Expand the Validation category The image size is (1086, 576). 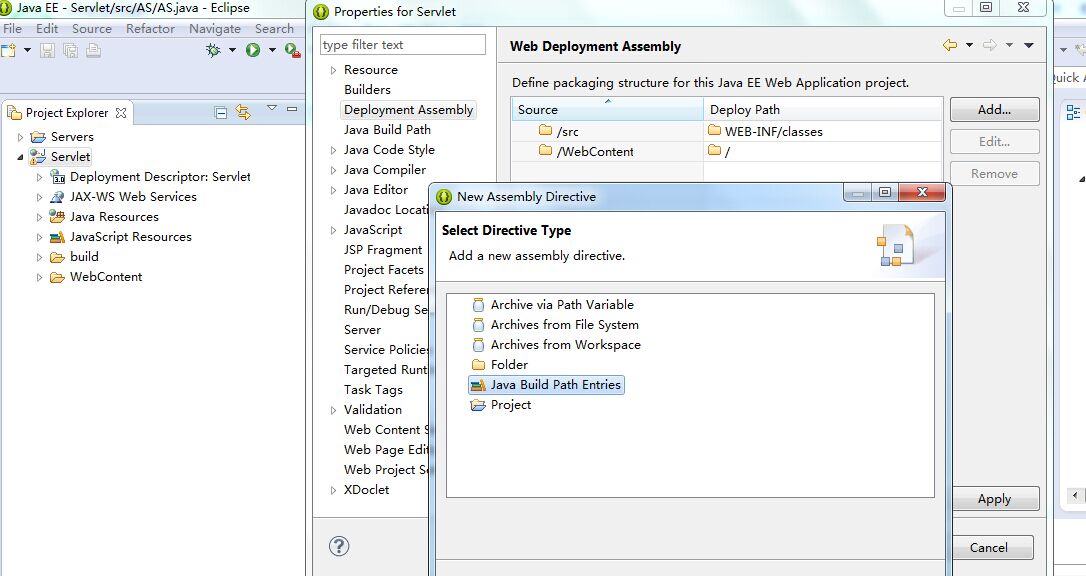[333, 411]
